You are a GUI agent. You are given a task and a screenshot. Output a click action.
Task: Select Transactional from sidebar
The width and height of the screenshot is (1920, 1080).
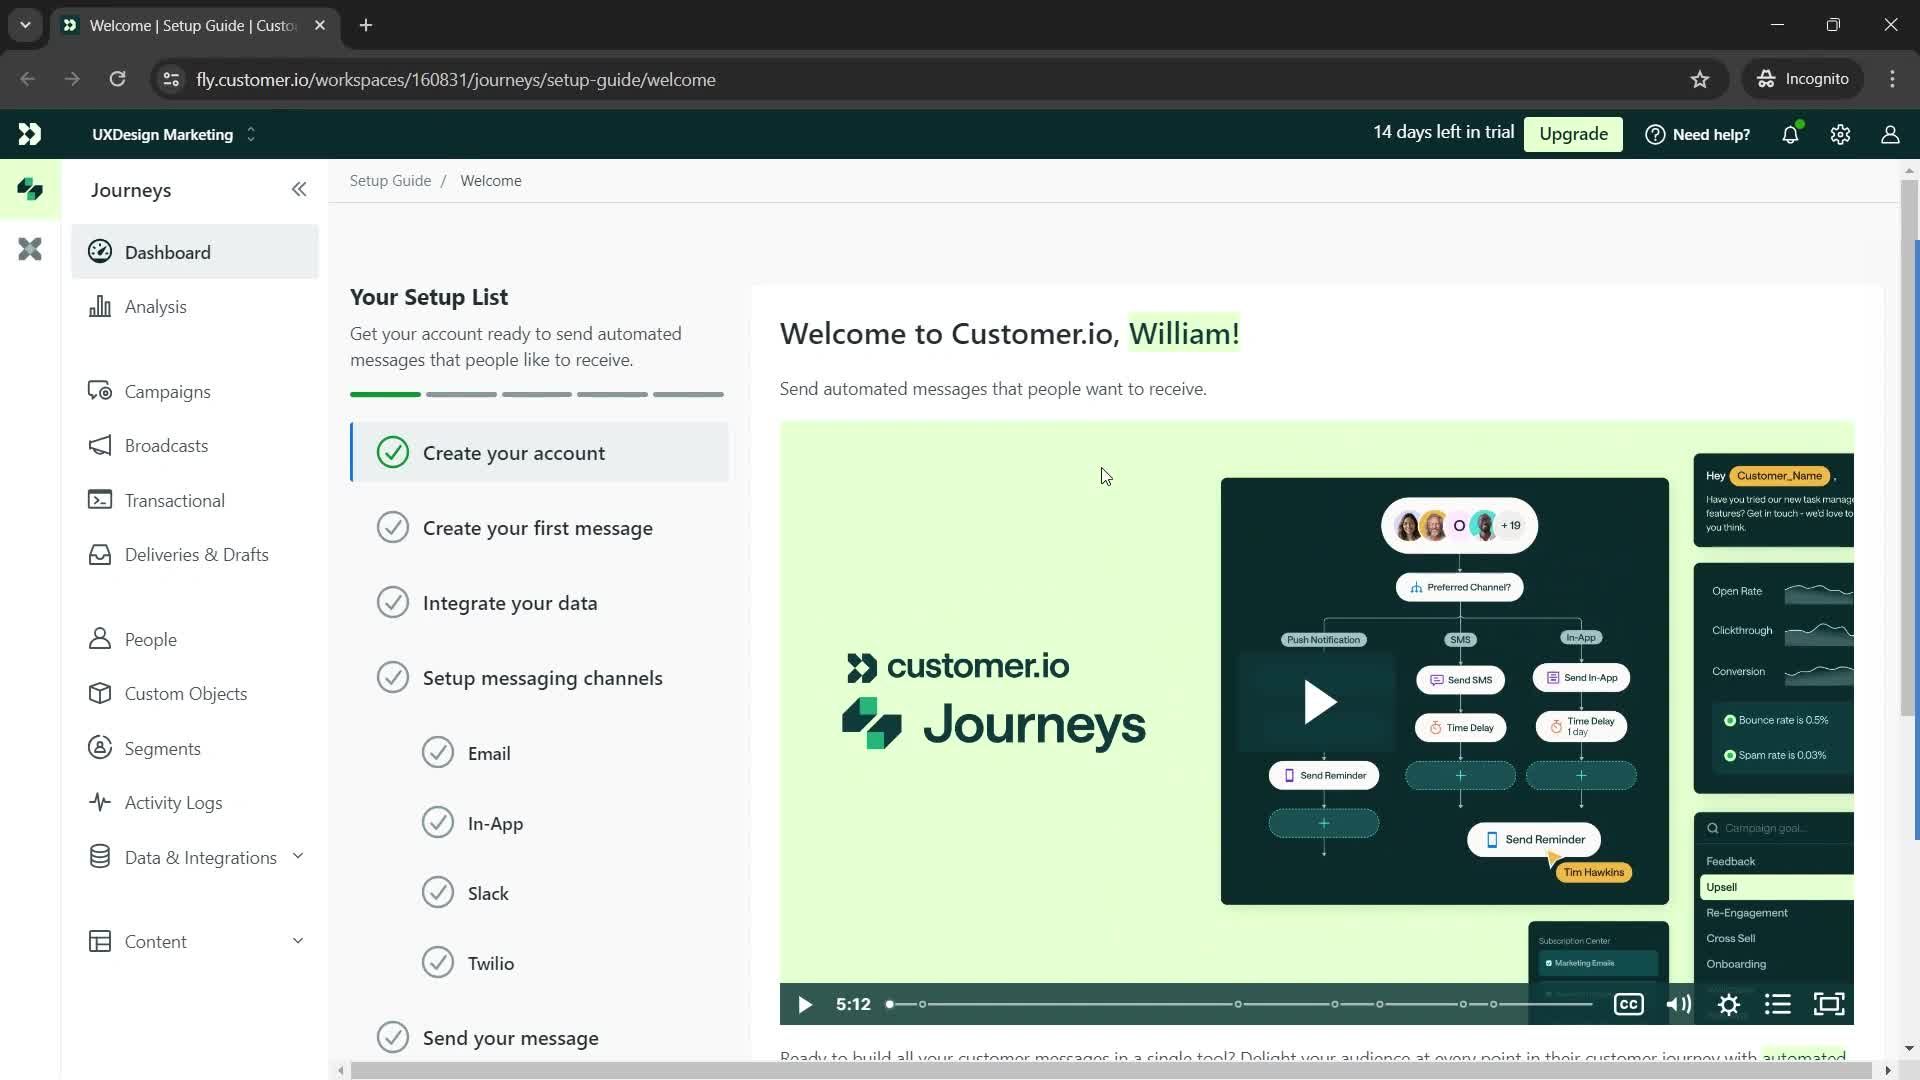tap(175, 501)
